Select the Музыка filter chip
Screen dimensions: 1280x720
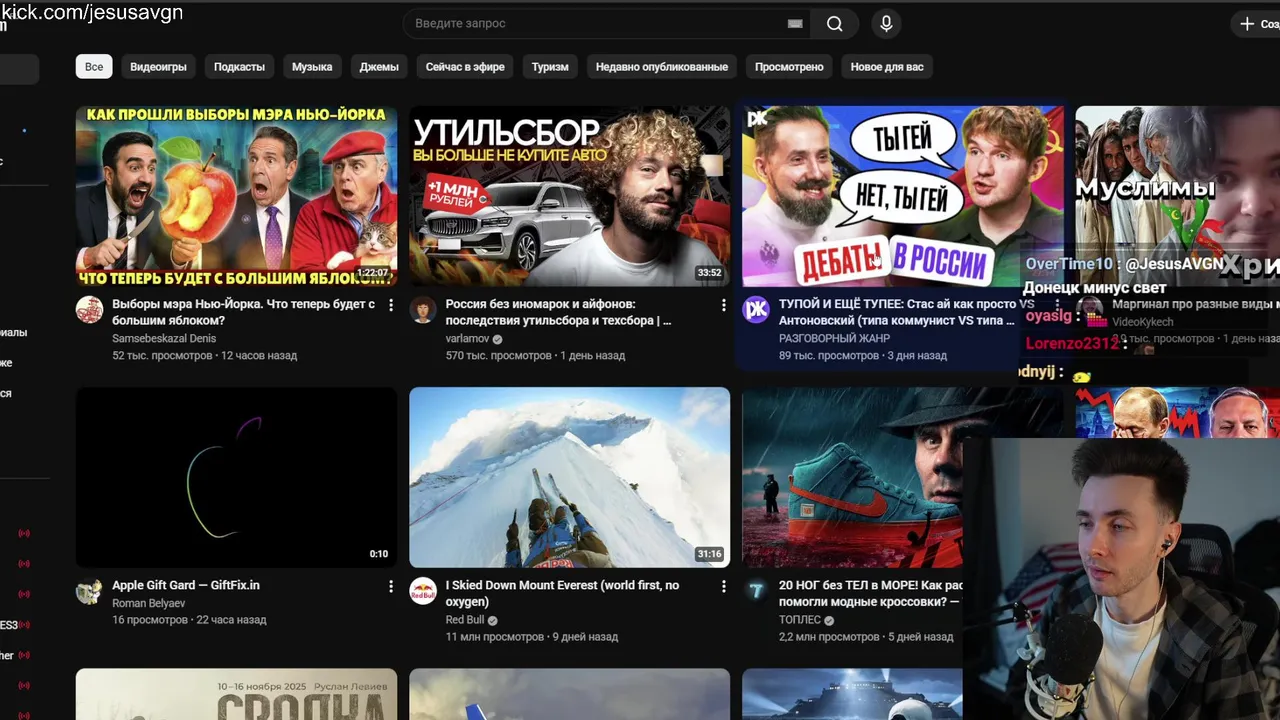tap(312, 67)
